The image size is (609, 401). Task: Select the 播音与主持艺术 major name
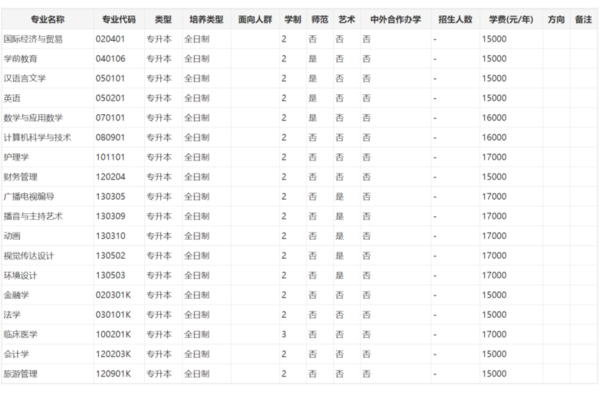[33, 216]
